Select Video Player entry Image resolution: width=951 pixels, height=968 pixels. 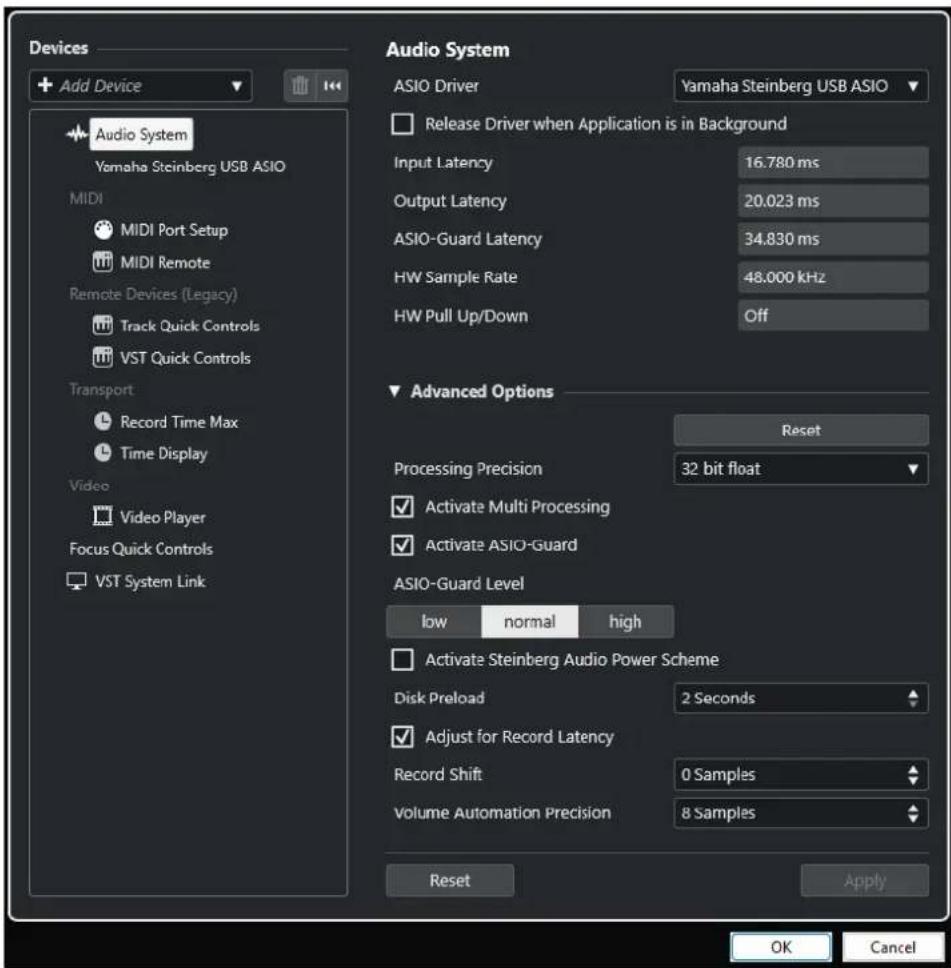pos(162,517)
